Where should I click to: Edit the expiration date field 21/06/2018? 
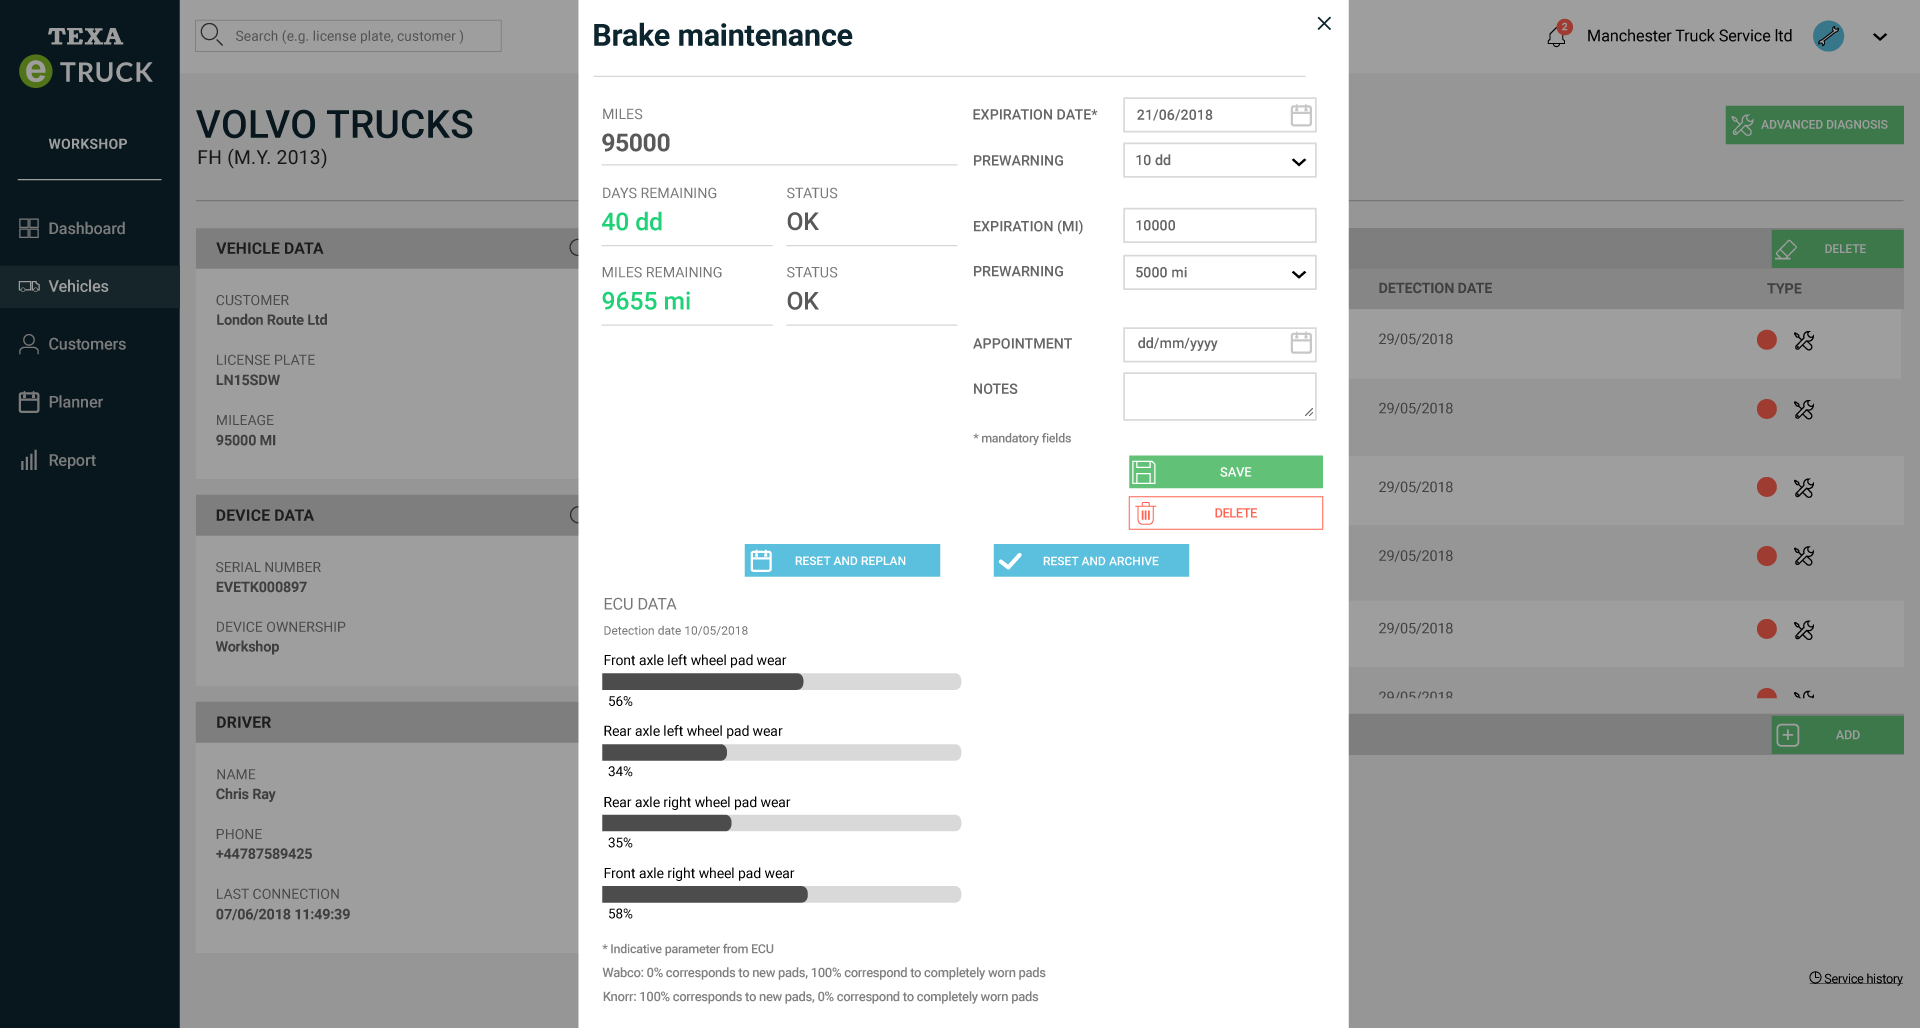coord(1219,115)
